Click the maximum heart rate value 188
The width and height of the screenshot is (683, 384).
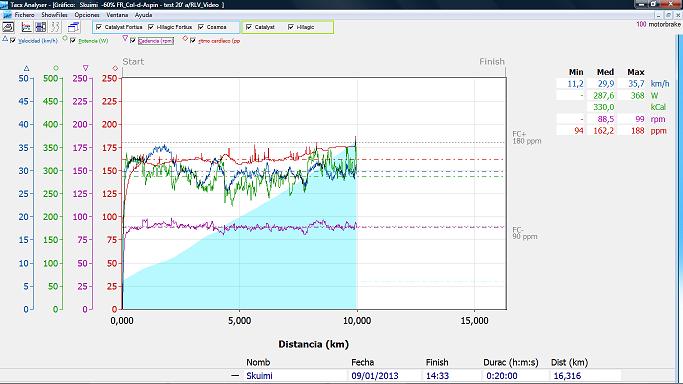tap(637, 131)
